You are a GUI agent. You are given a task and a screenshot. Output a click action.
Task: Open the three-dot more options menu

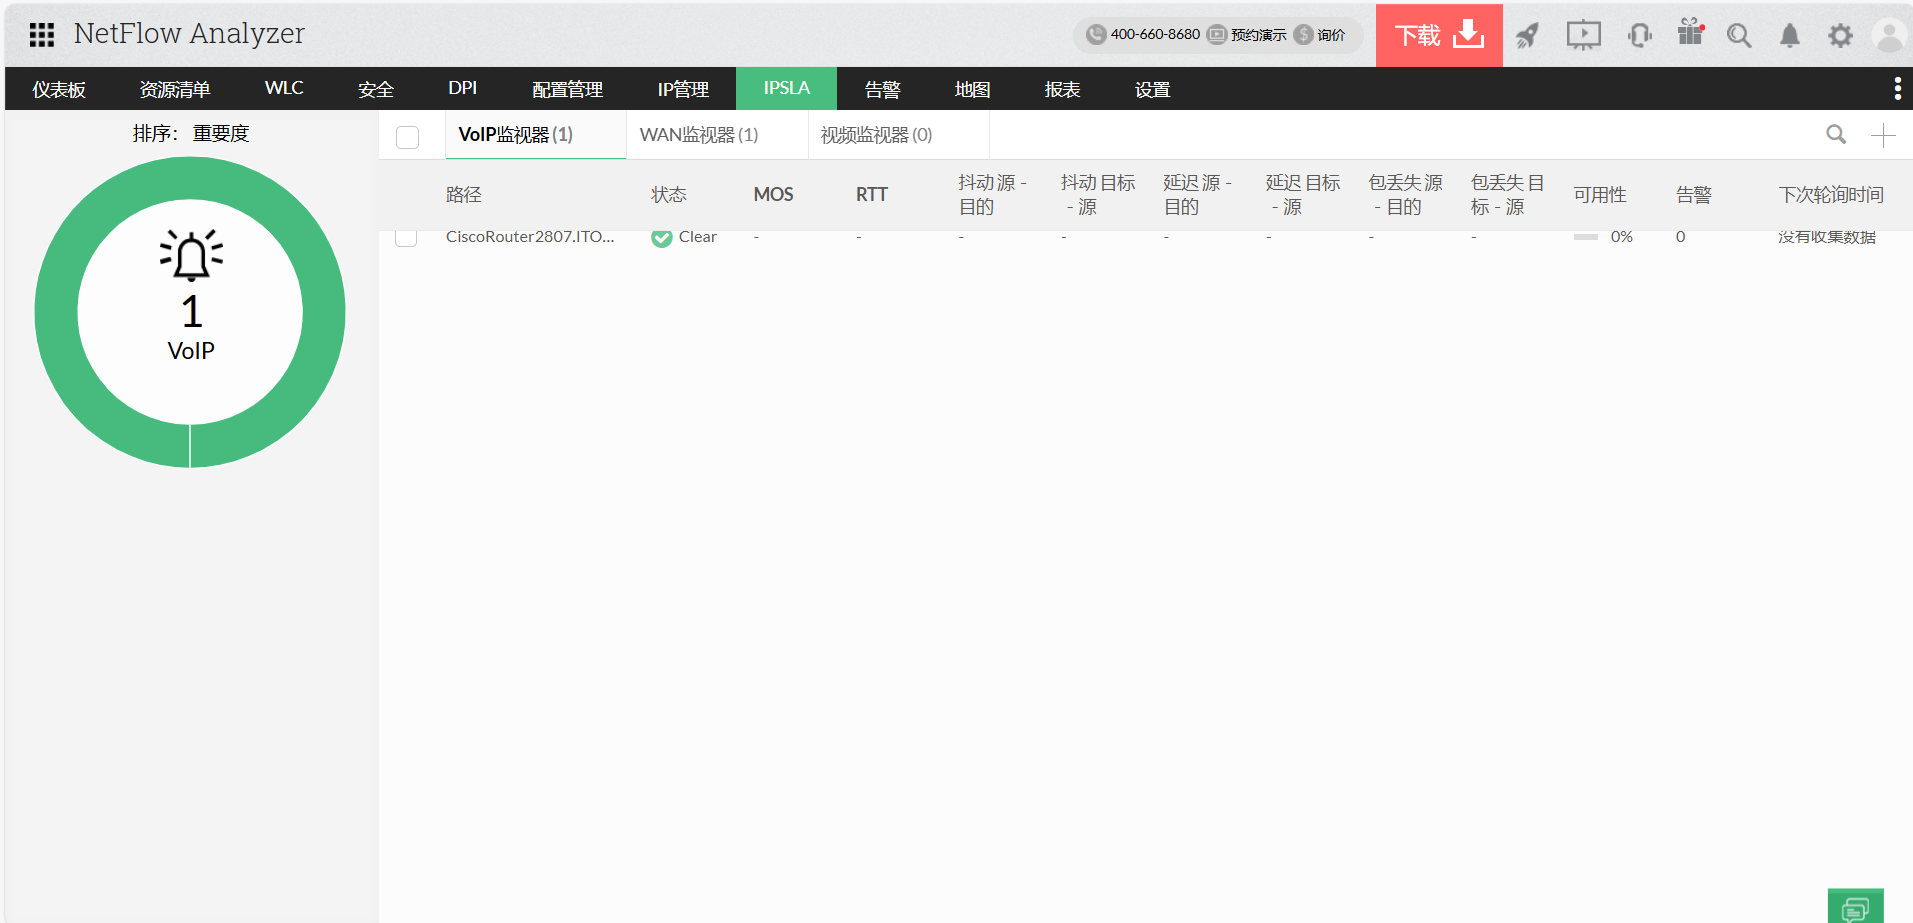pyautogui.click(x=1897, y=89)
